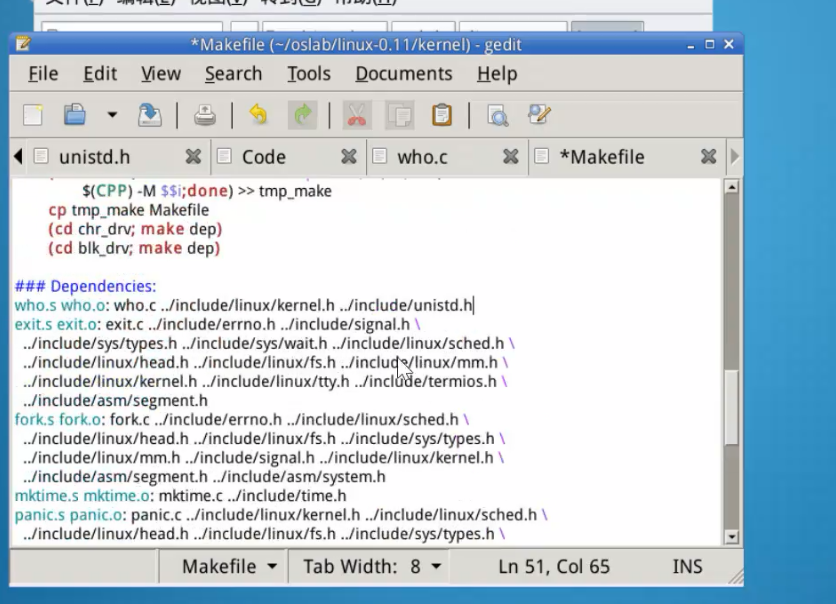Open the Makefile language selector dropdown
The image size is (836, 604).
pos(229,567)
